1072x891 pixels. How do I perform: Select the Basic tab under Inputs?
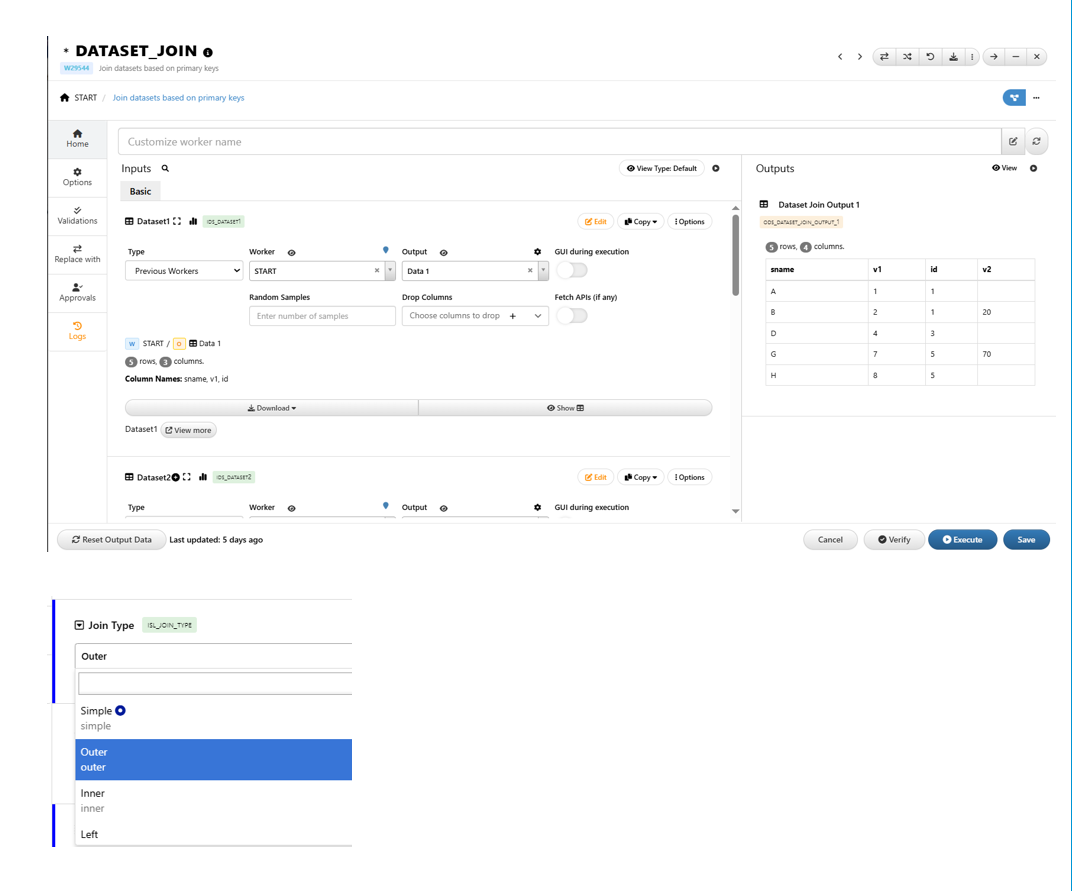(x=140, y=191)
